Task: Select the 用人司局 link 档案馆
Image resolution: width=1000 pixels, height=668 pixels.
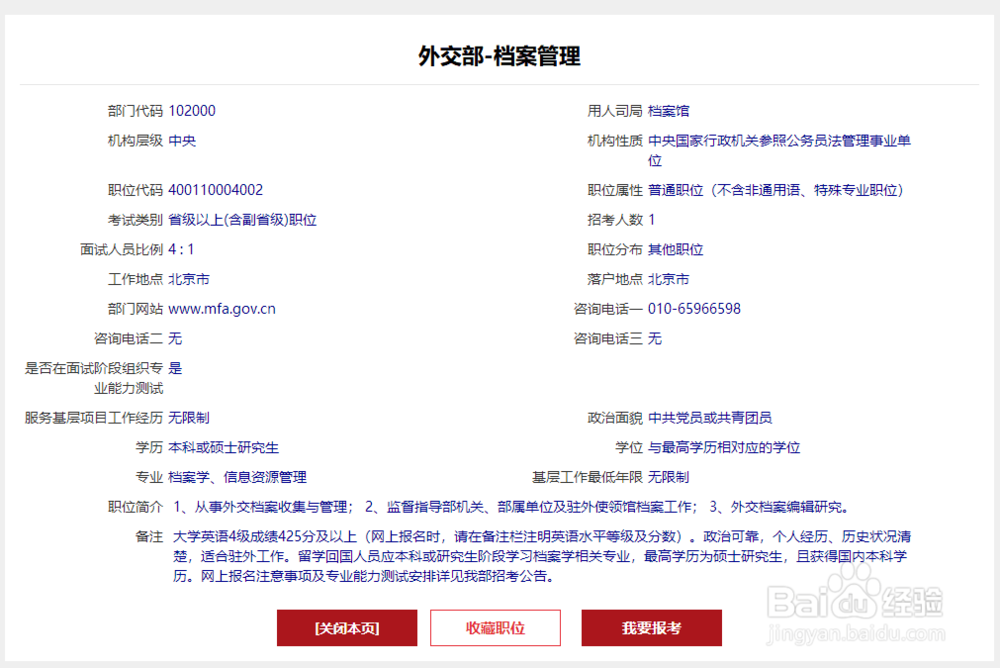Action: click(668, 110)
